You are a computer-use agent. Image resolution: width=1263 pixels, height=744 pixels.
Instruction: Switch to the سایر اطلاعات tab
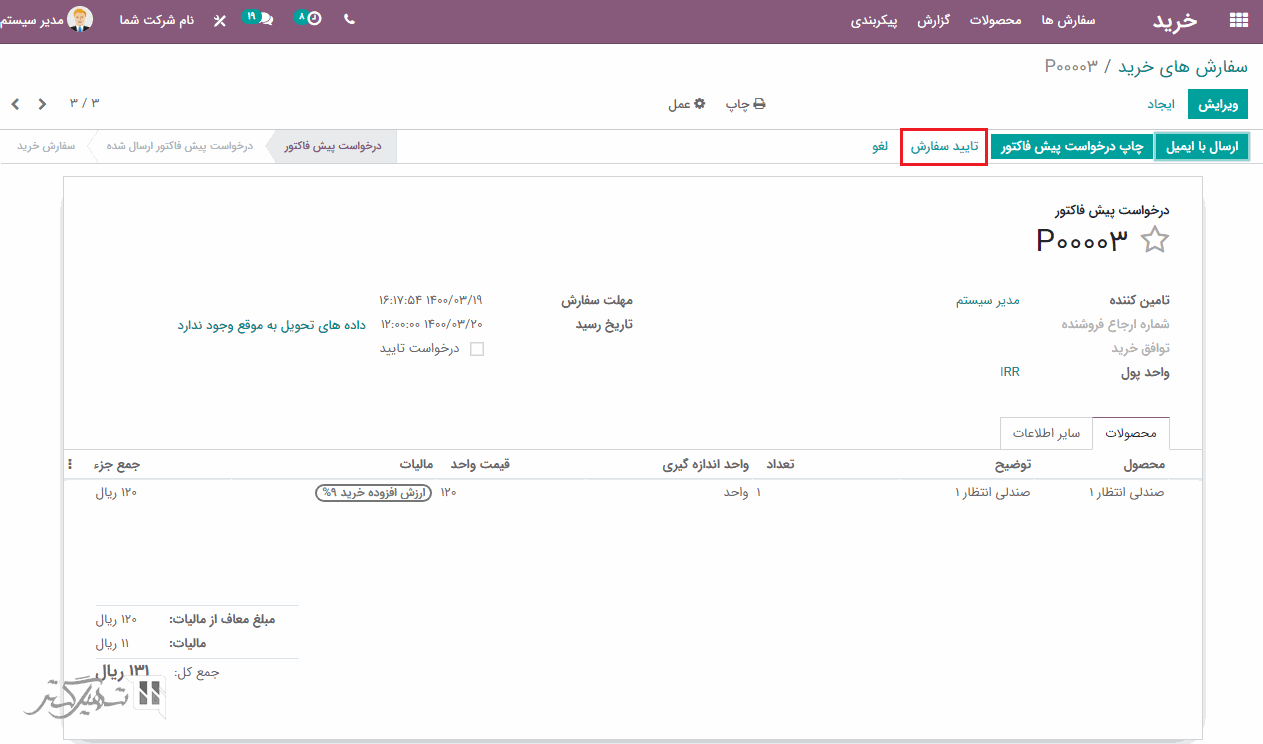(1046, 433)
